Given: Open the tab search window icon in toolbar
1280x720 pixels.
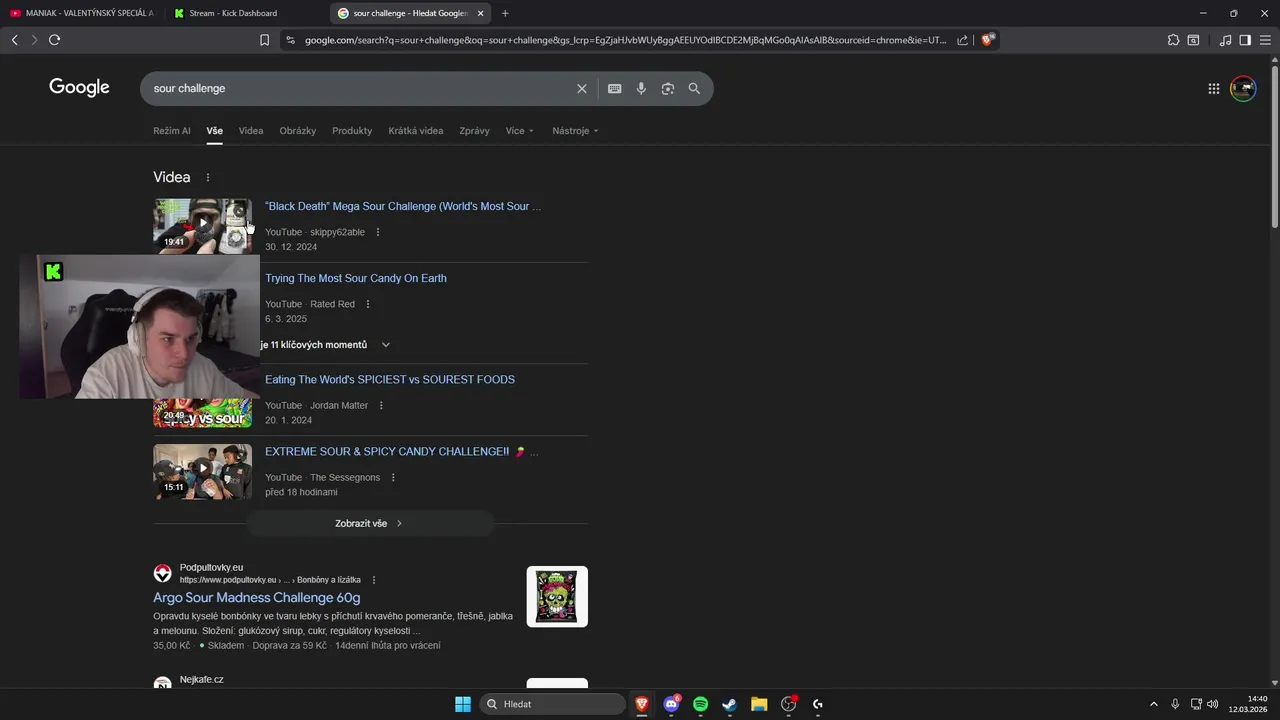Looking at the screenshot, I should coord(1193,40).
